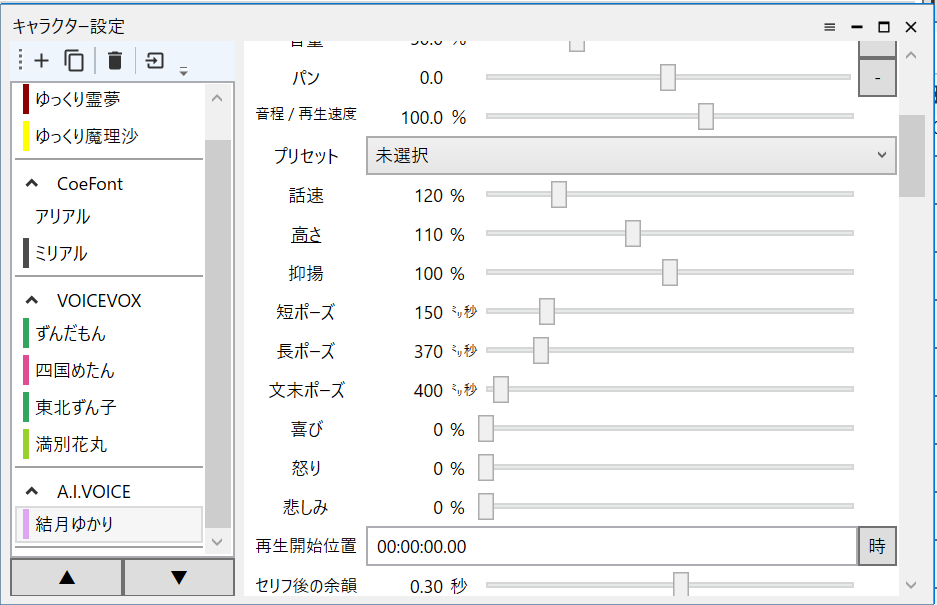
Task: Open the hamburger menu in title bar
Action: (x=829, y=27)
